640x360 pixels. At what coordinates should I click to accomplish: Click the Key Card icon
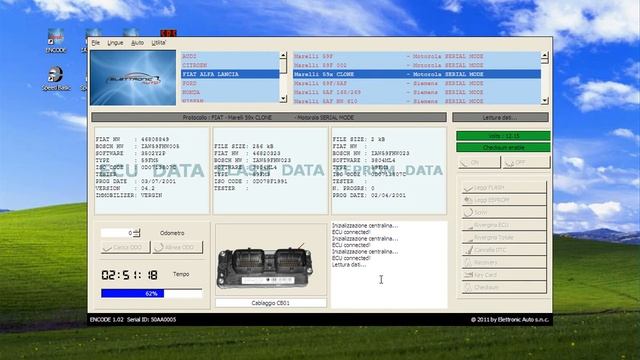pos(468,275)
